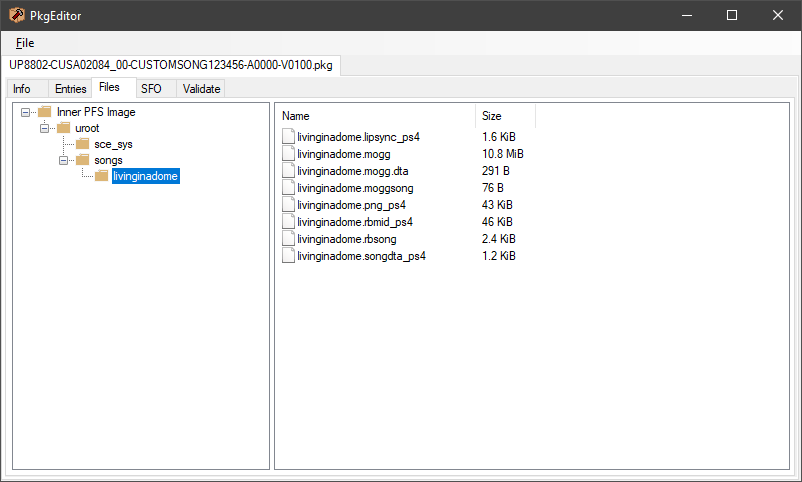Collapse the songs tree node
The height and width of the screenshot is (482, 802).
tap(63, 160)
